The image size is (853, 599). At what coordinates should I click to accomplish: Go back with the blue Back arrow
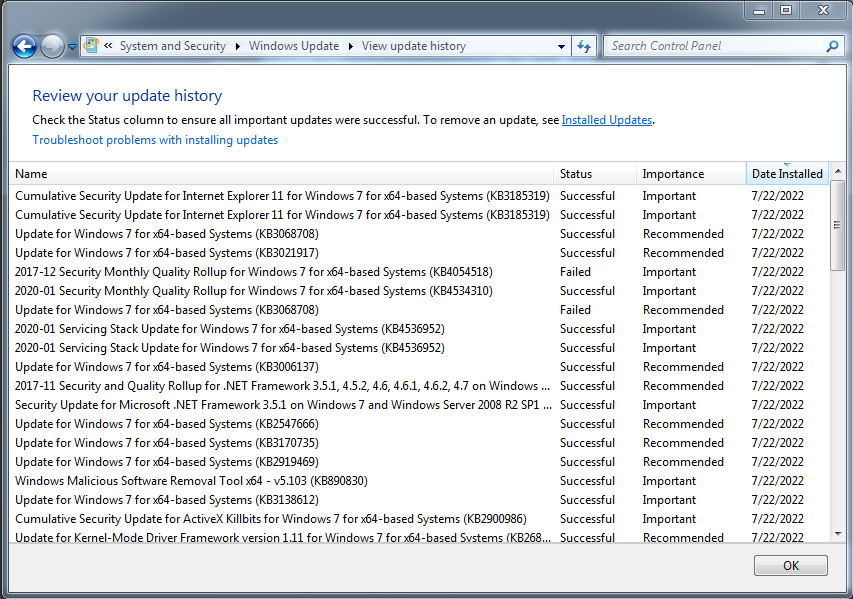pos(24,46)
